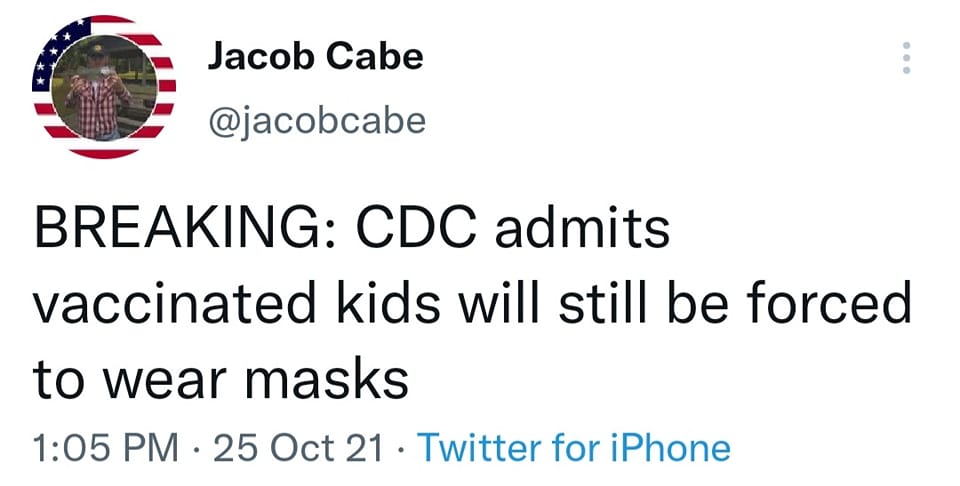Open the Jacob Cabe display name
The height and width of the screenshot is (486, 960).
pyautogui.click(x=315, y=57)
